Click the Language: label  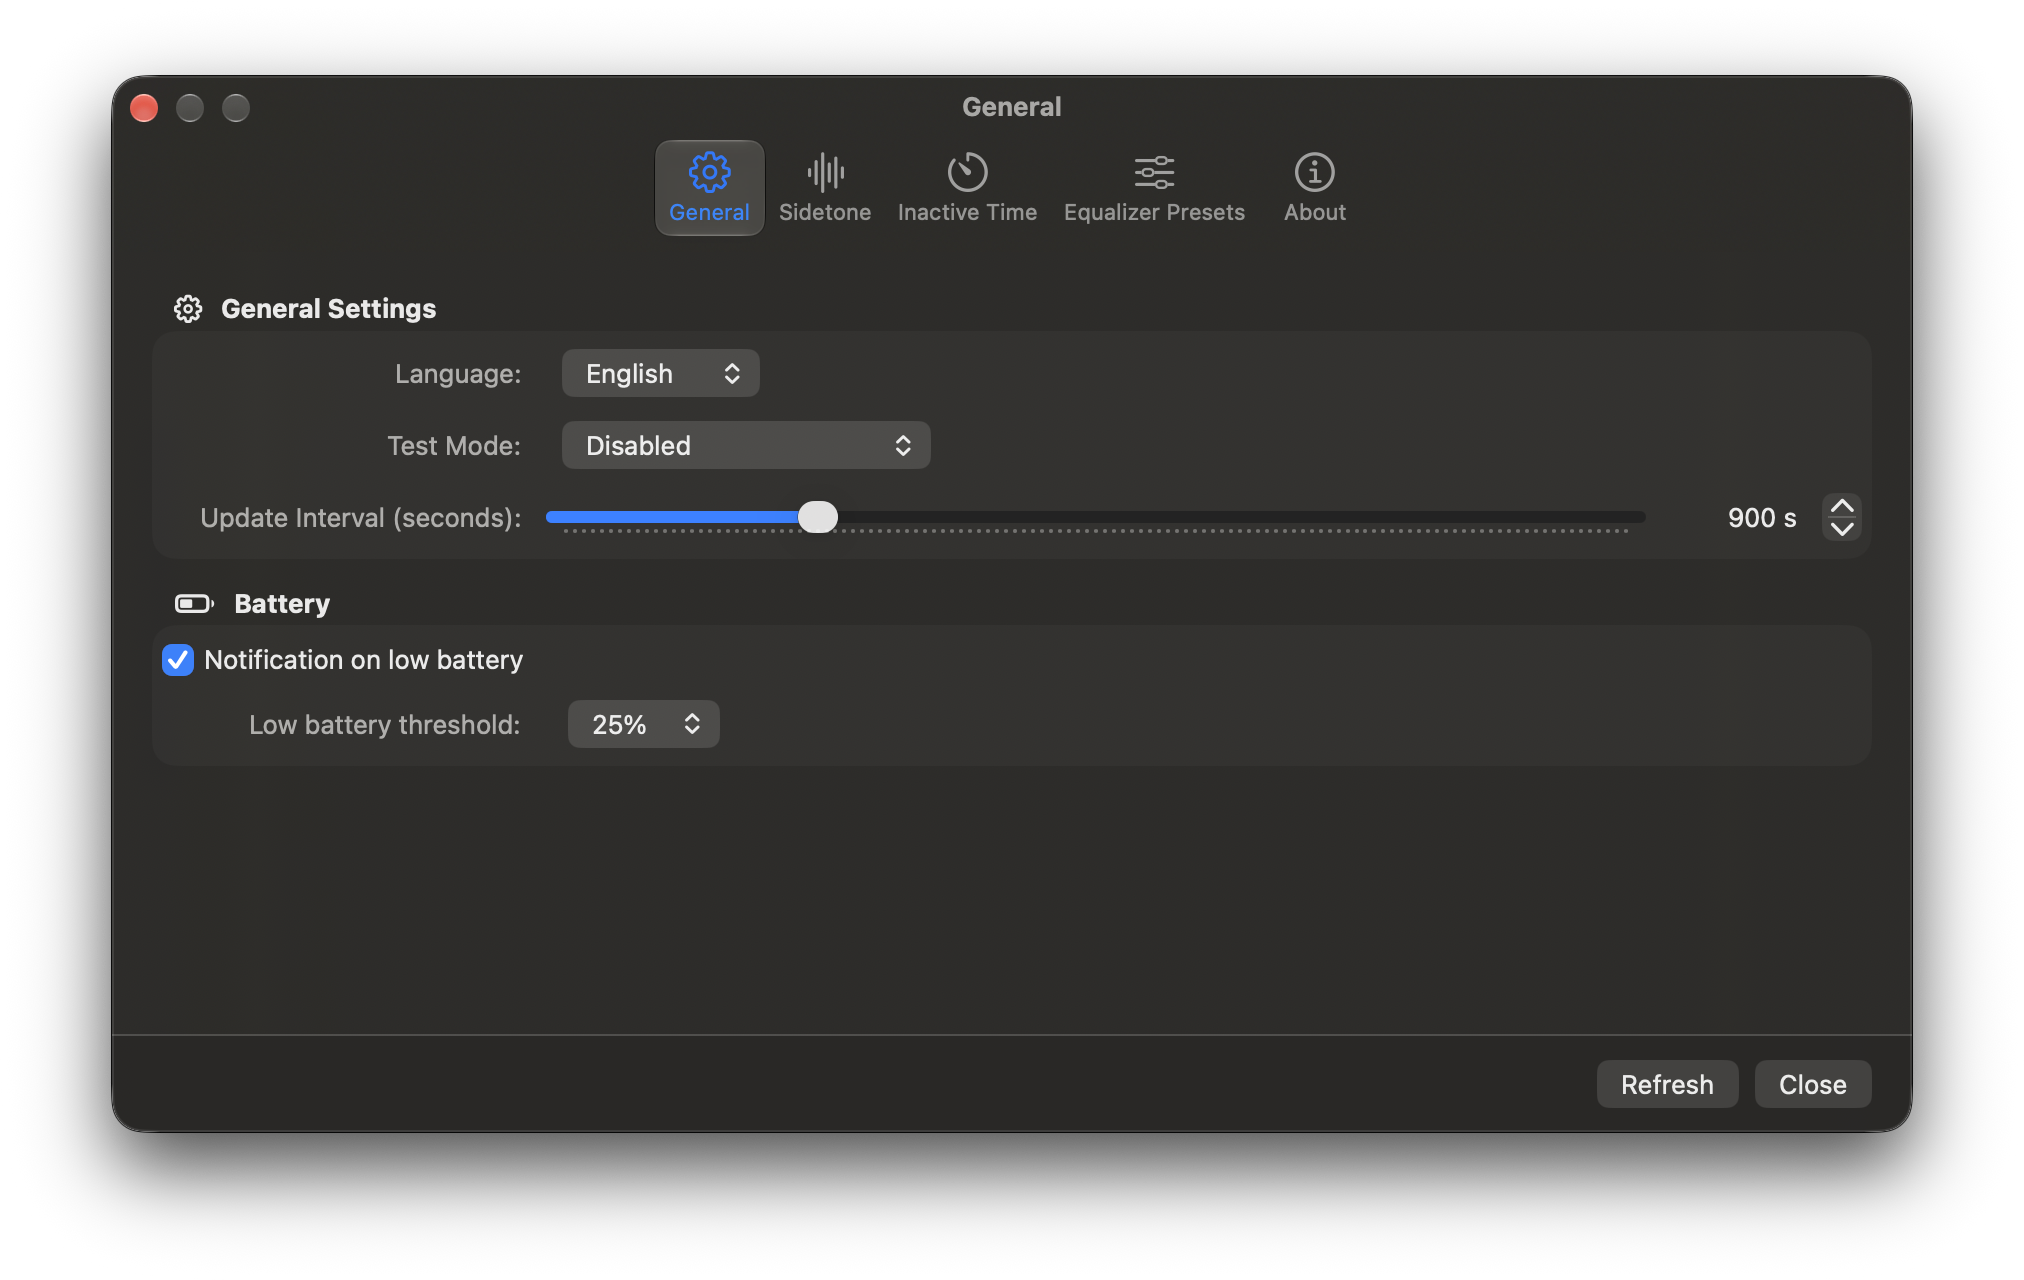(x=458, y=373)
